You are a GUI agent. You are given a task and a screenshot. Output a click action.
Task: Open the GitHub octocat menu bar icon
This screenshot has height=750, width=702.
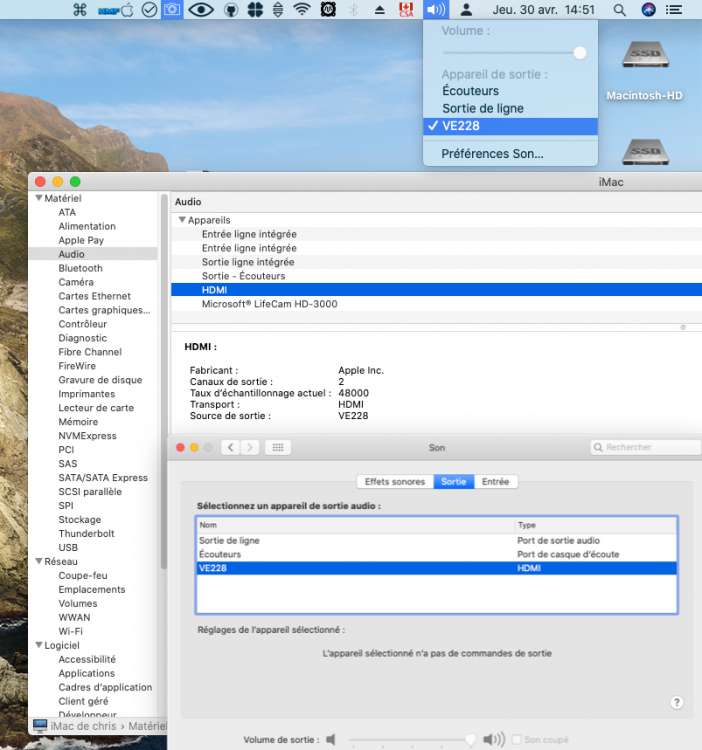(x=231, y=10)
